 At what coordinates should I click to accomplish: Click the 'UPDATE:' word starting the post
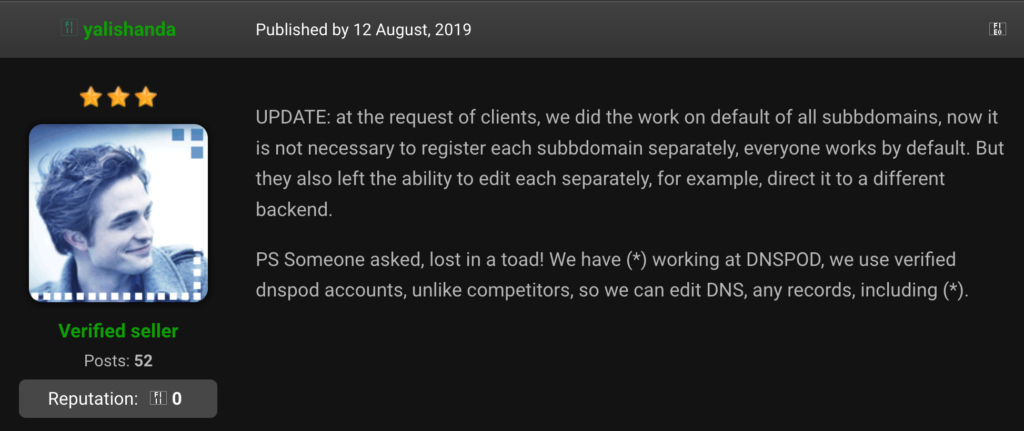(x=293, y=118)
